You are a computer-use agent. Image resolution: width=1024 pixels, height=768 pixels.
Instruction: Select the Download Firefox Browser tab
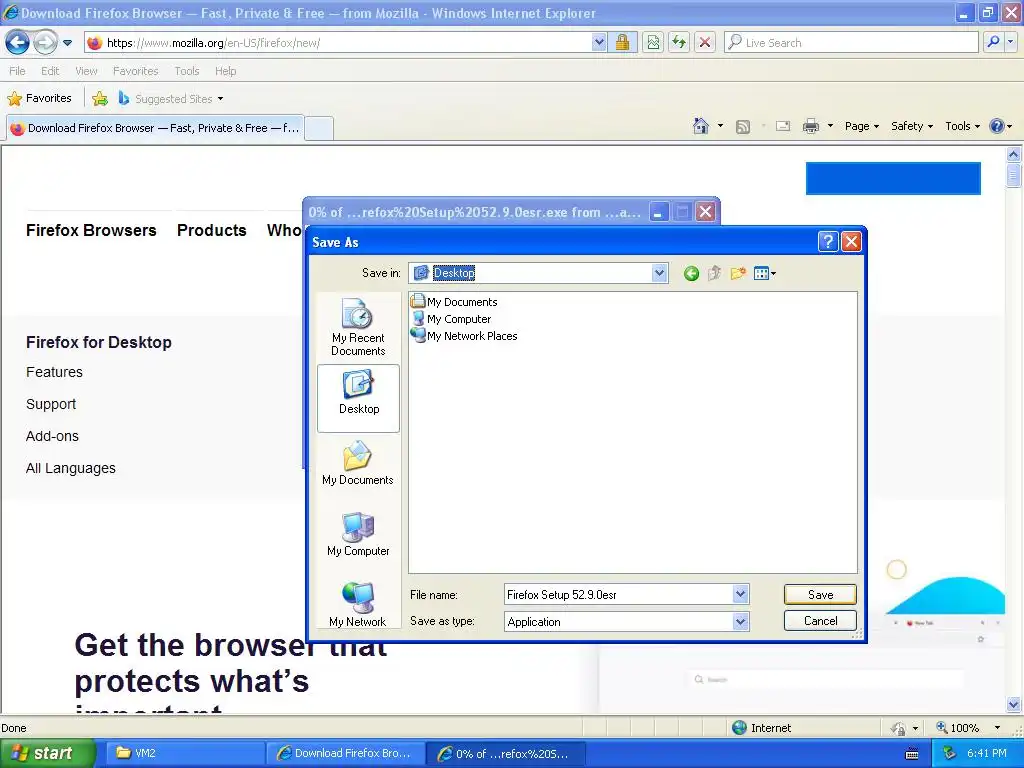pyautogui.click(x=155, y=128)
